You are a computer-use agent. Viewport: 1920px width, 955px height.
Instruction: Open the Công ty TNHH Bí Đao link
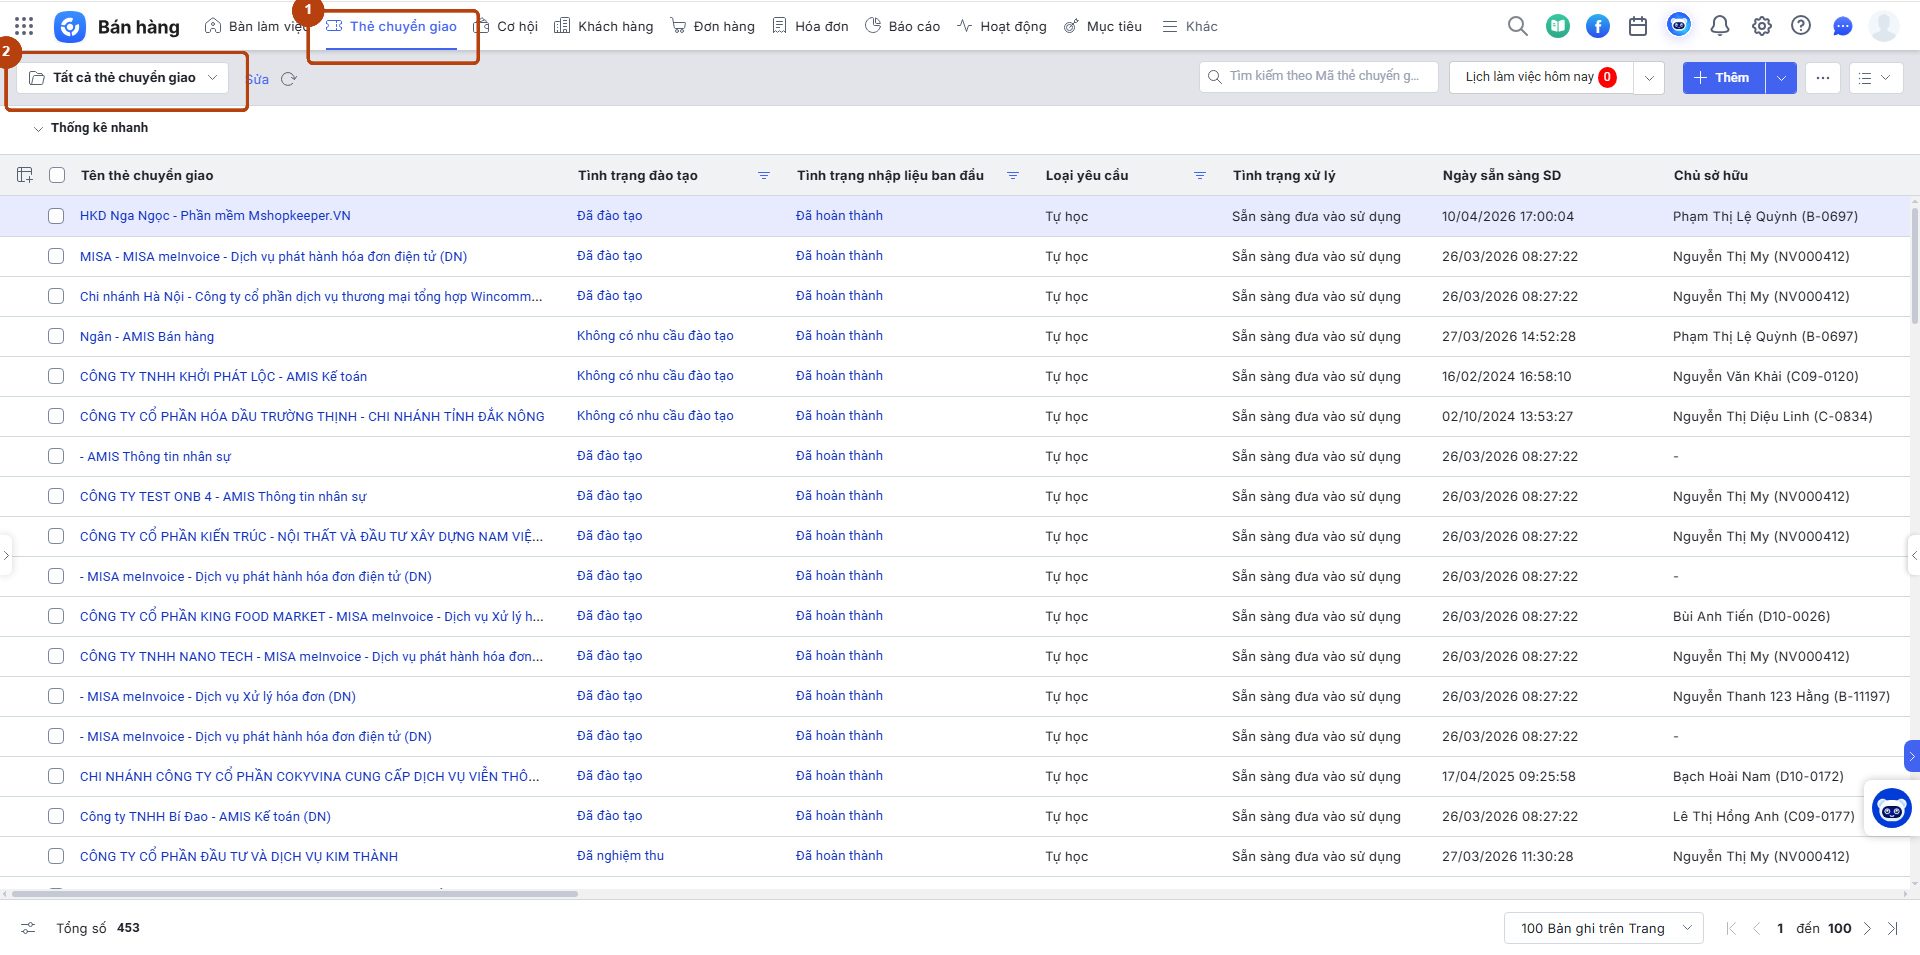[205, 816]
